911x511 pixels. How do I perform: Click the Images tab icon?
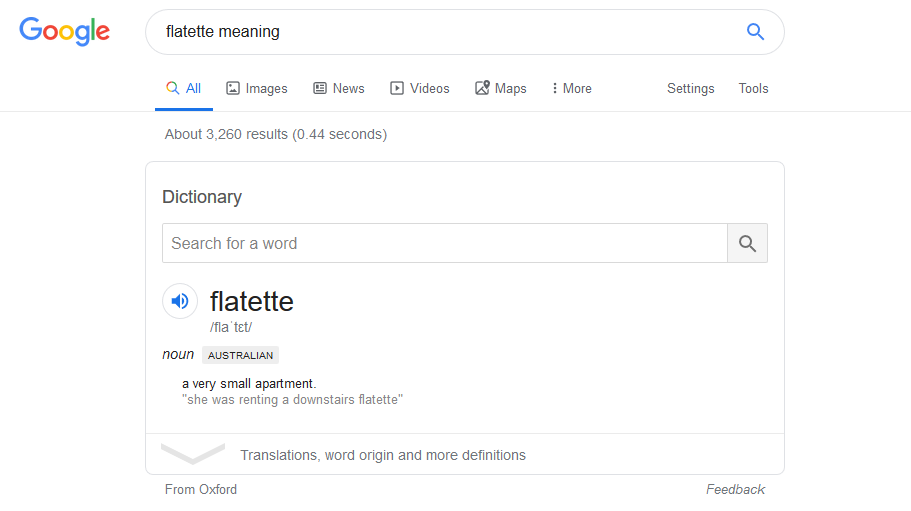pyautogui.click(x=233, y=88)
